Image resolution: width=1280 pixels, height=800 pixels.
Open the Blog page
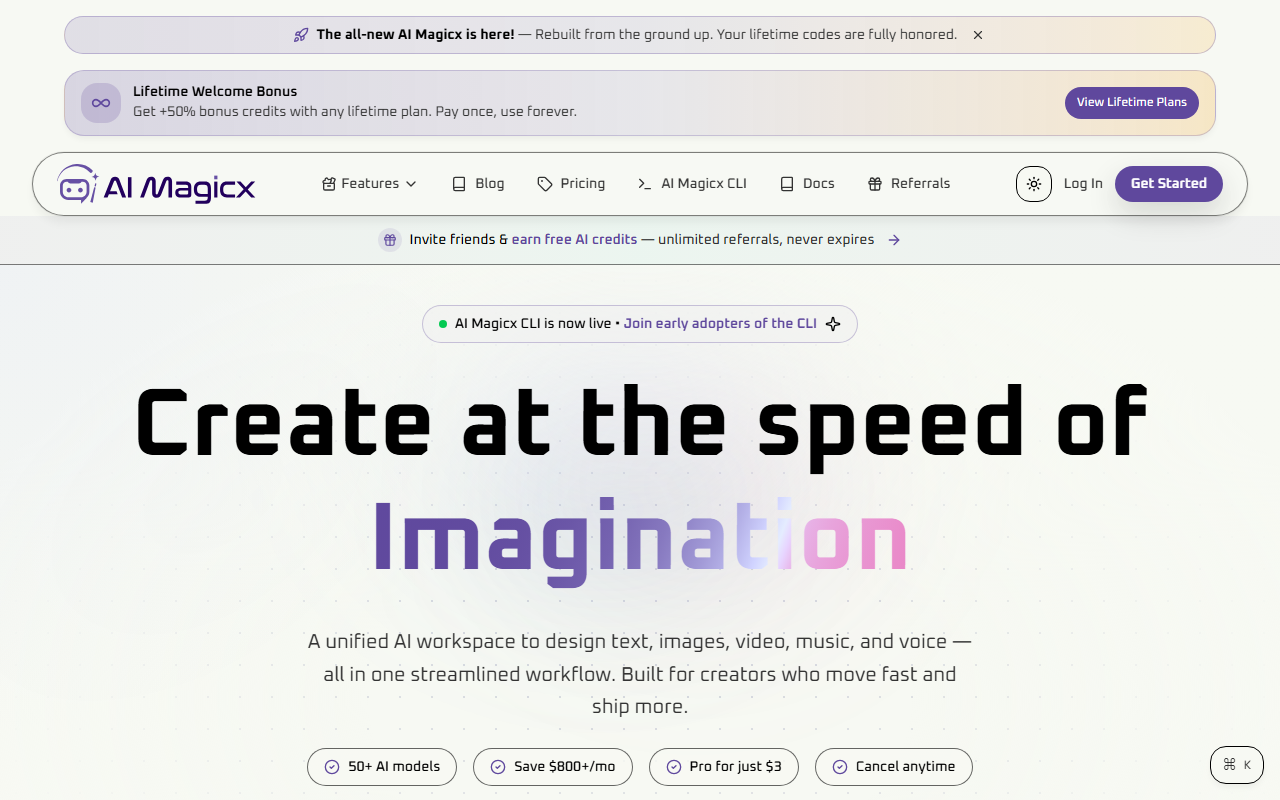[x=478, y=184]
